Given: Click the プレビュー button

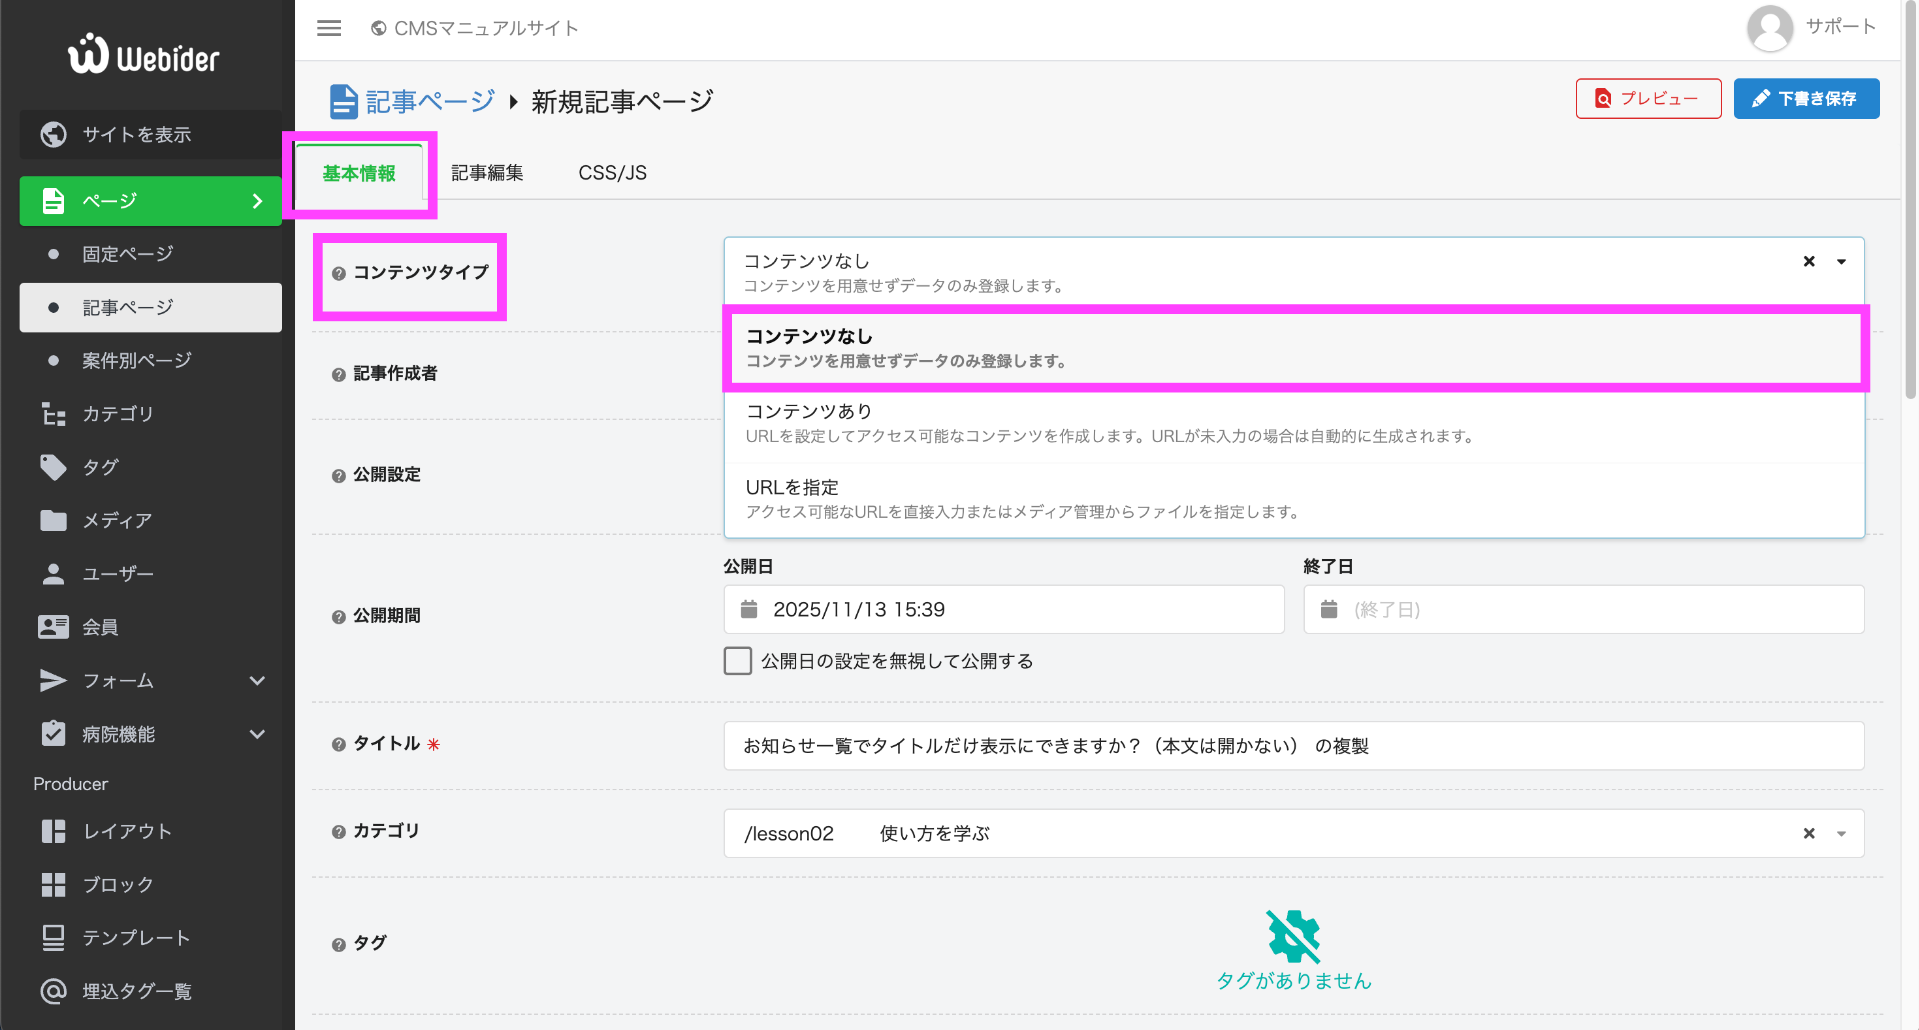Looking at the screenshot, I should point(1648,99).
